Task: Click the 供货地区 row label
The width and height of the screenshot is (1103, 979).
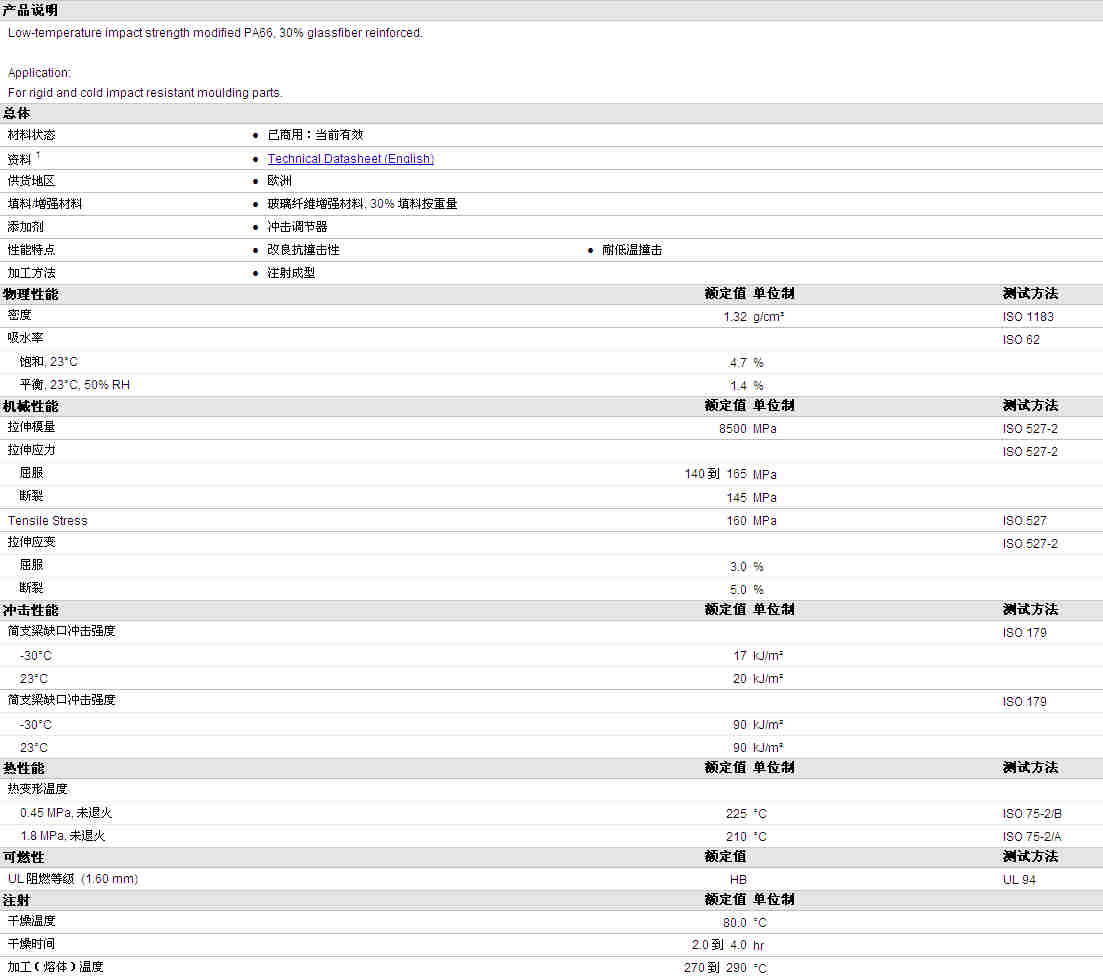Action: [x=32, y=181]
